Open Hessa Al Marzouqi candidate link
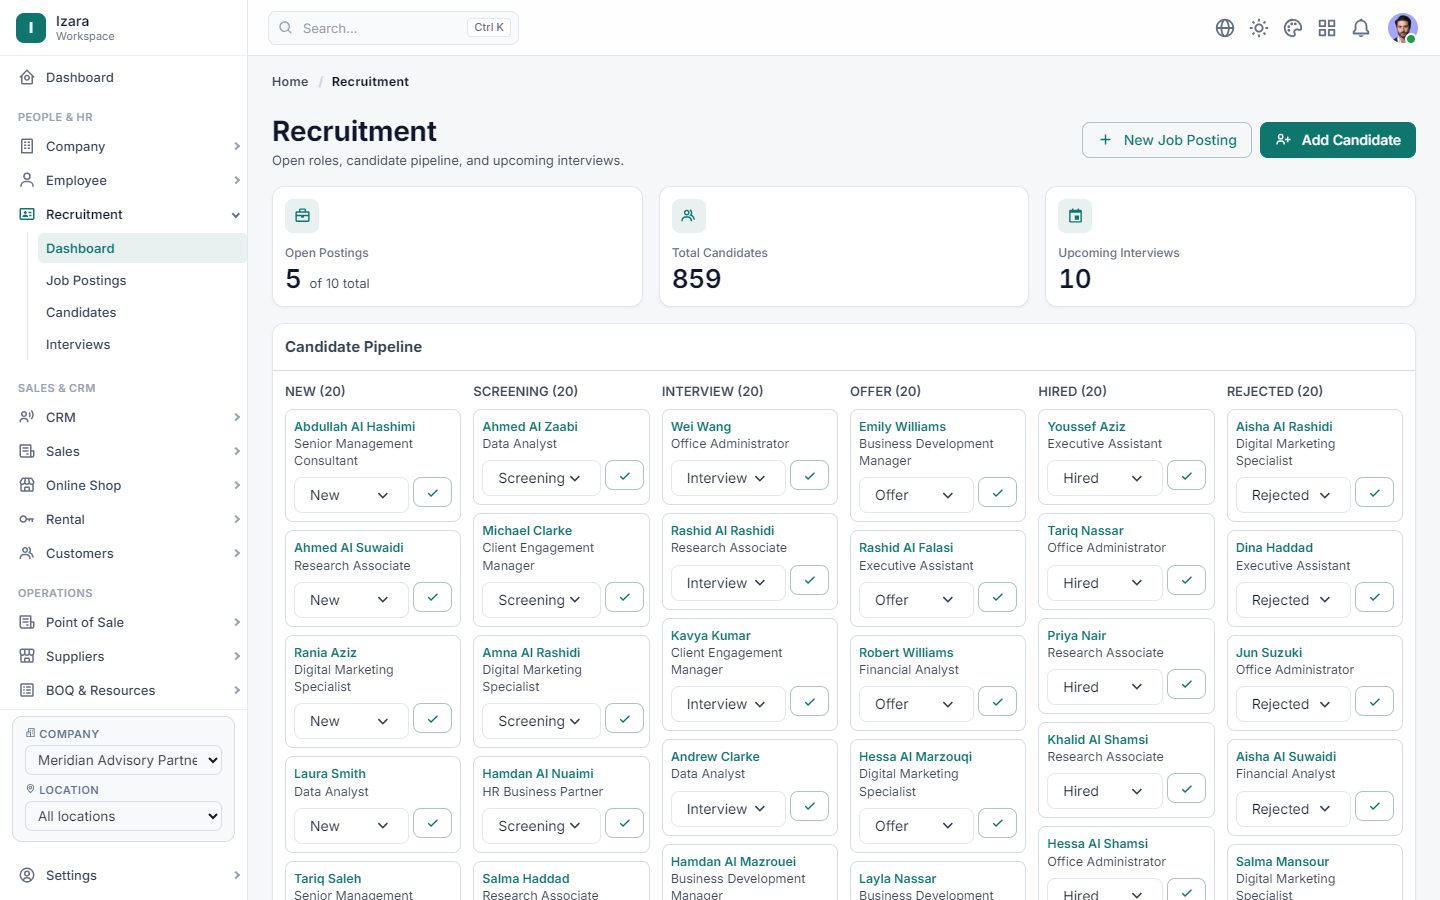1440x900 pixels. (915, 757)
